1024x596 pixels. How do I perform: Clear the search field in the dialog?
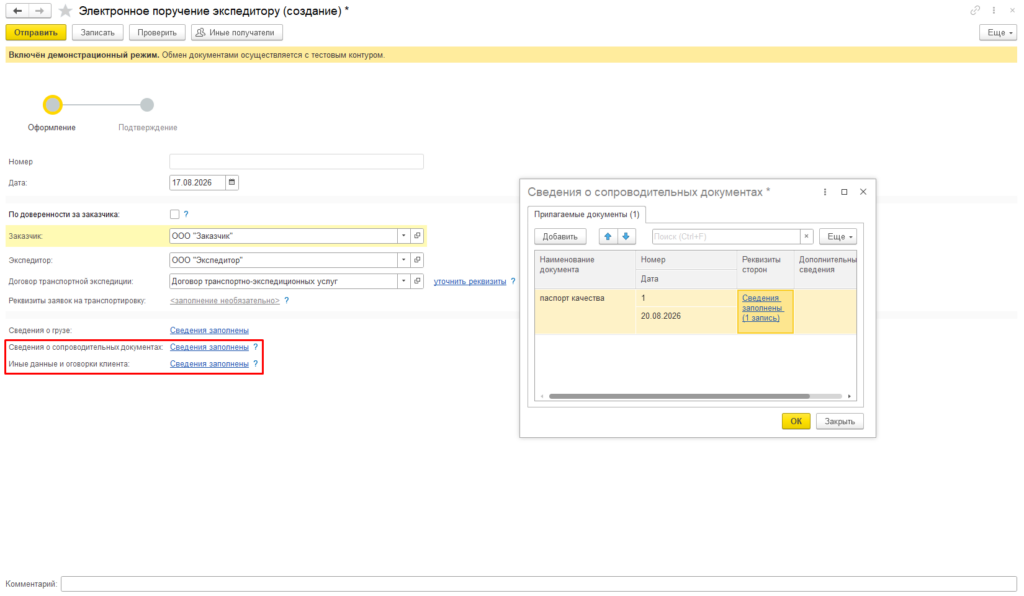click(807, 236)
